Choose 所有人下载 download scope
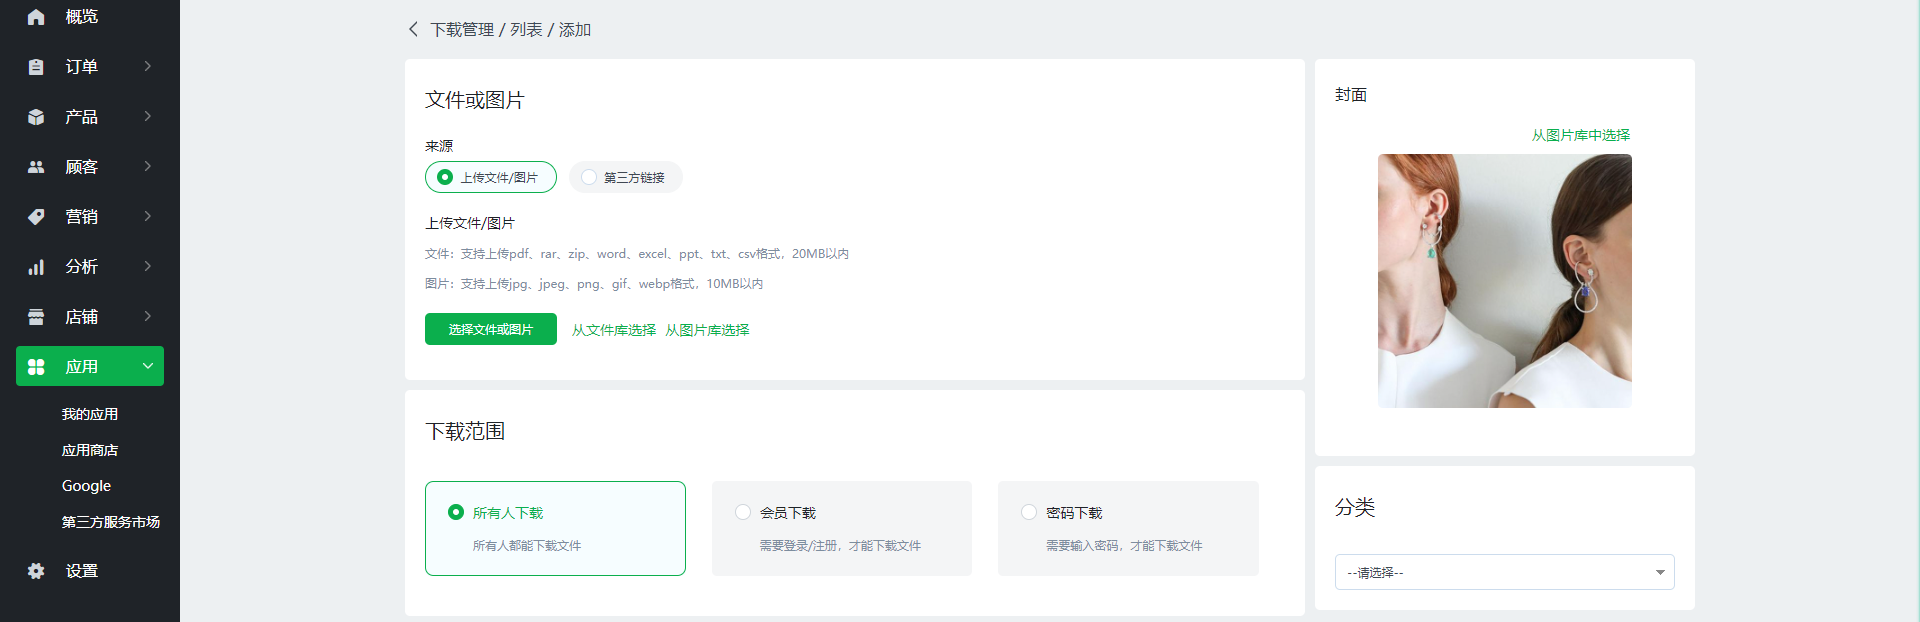This screenshot has width=1920, height=622. click(x=555, y=528)
